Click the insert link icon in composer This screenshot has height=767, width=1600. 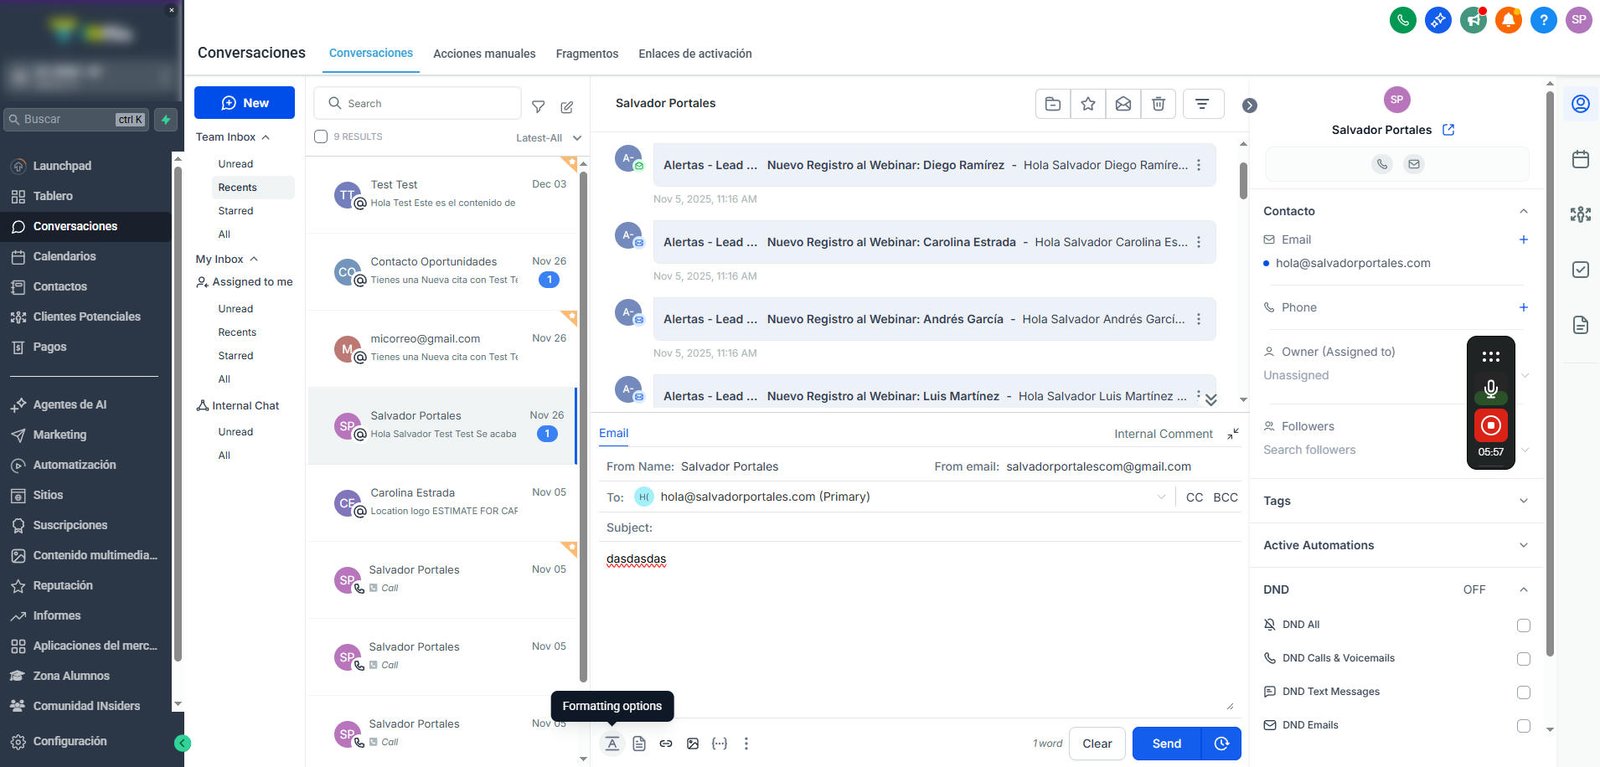pos(666,743)
